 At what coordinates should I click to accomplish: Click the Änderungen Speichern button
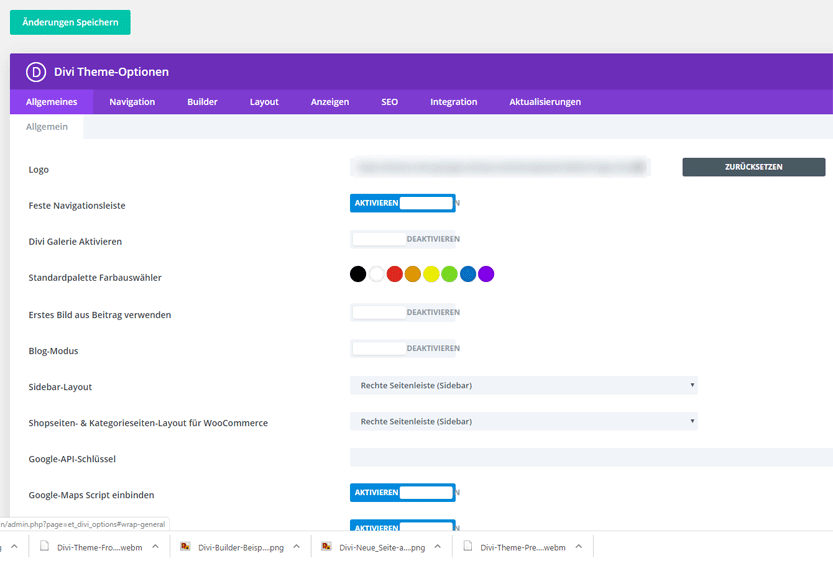tap(70, 22)
